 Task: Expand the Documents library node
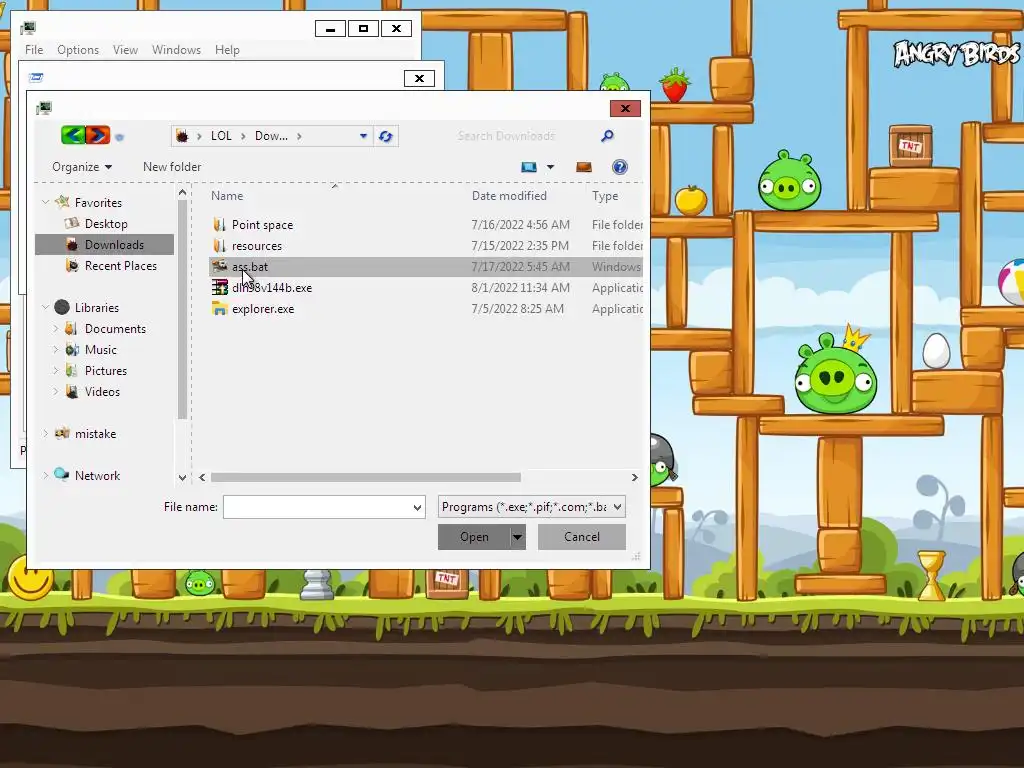point(56,328)
